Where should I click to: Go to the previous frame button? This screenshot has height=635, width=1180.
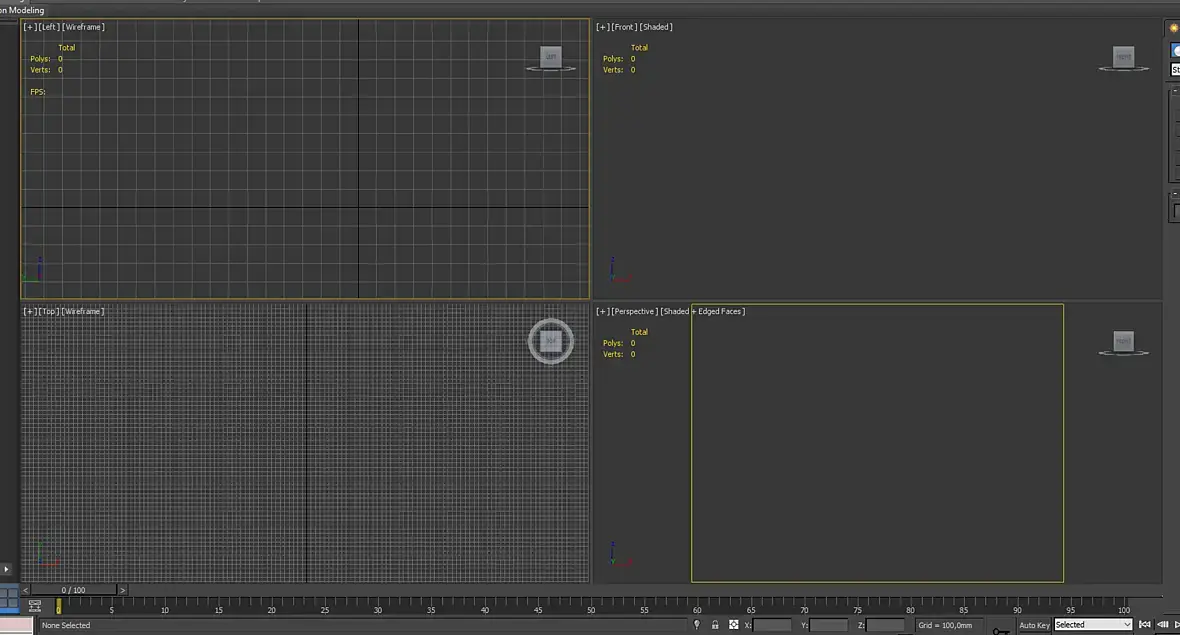[x=1163, y=624]
